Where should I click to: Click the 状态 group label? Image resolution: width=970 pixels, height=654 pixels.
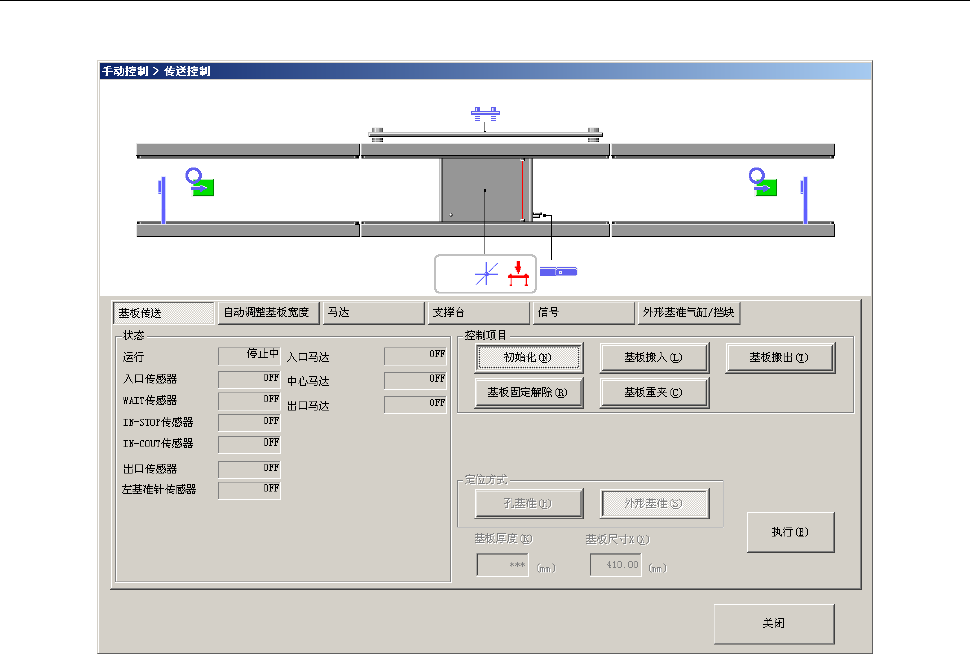(x=134, y=335)
